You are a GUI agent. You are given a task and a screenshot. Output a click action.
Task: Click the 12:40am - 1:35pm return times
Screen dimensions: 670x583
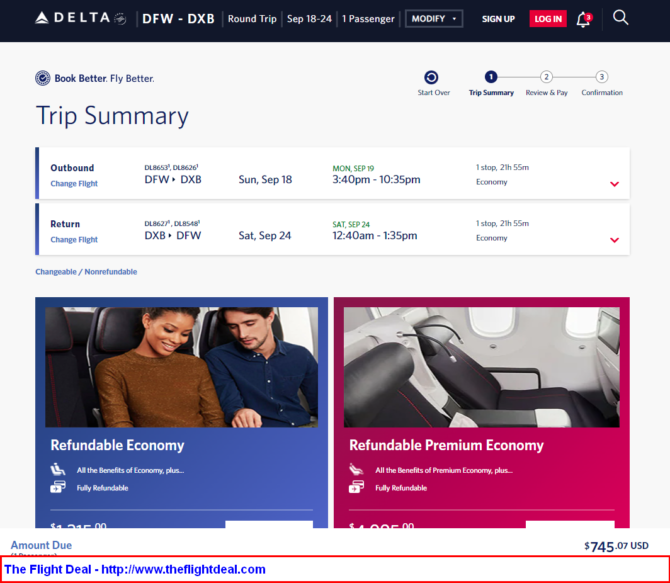click(x=375, y=236)
